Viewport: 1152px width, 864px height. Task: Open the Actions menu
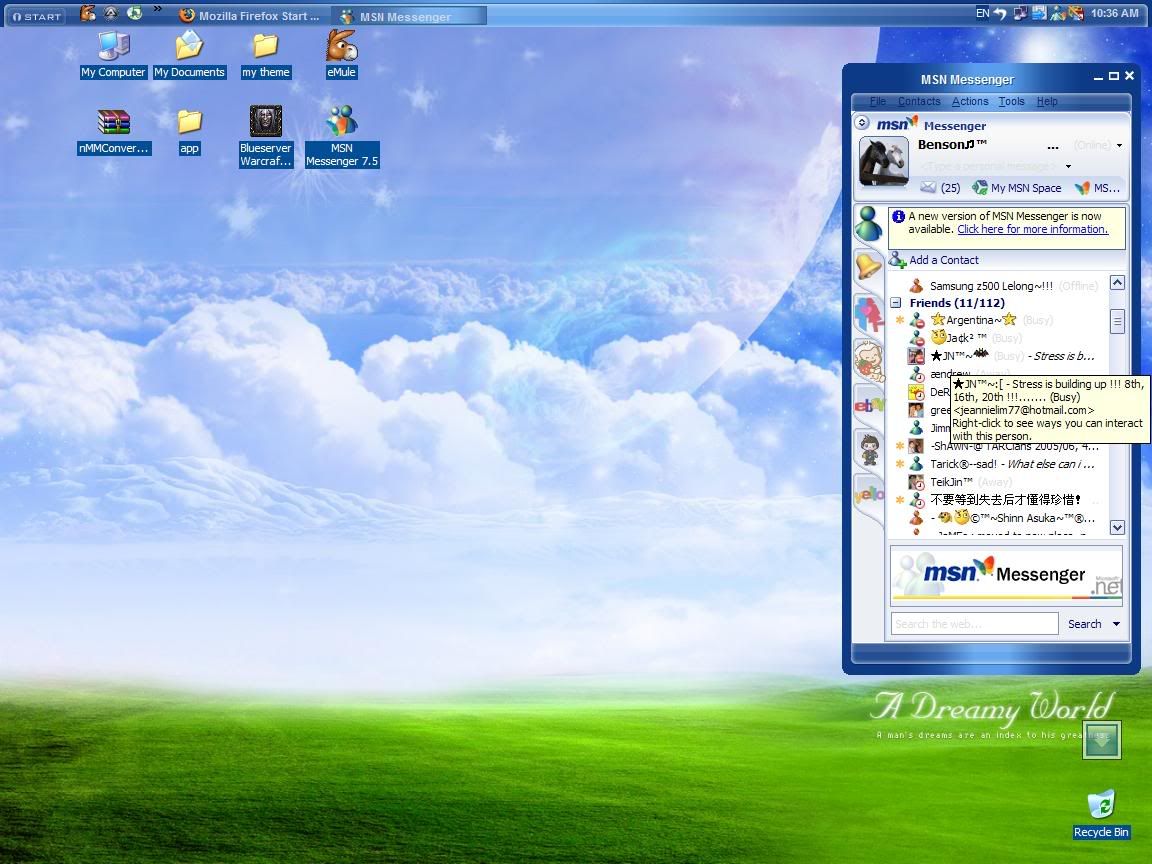click(970, 101)
